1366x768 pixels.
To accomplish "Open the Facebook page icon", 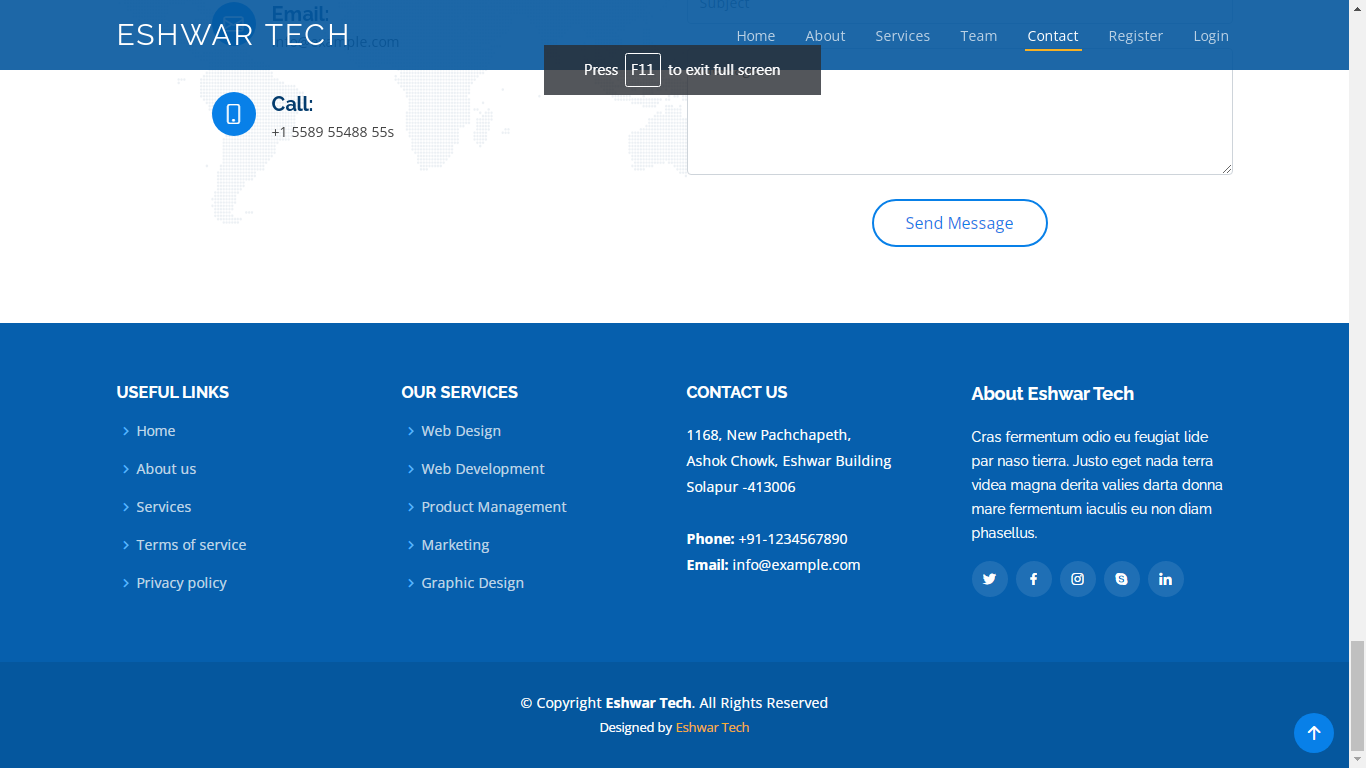I will click(x=1033, y=579).
